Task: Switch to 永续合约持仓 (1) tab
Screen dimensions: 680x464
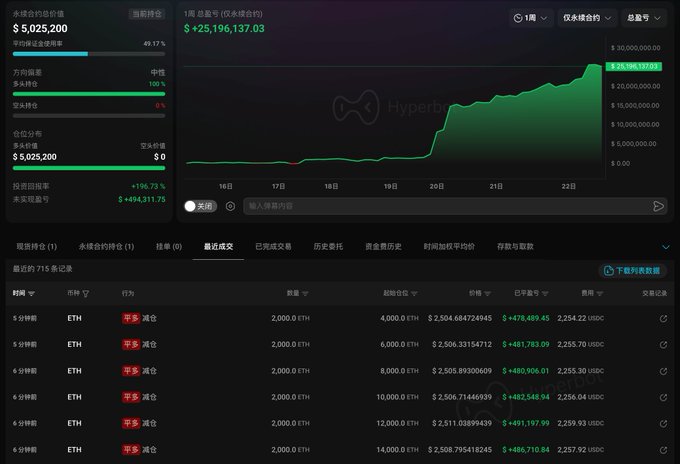Action: [x=106, y=247]
